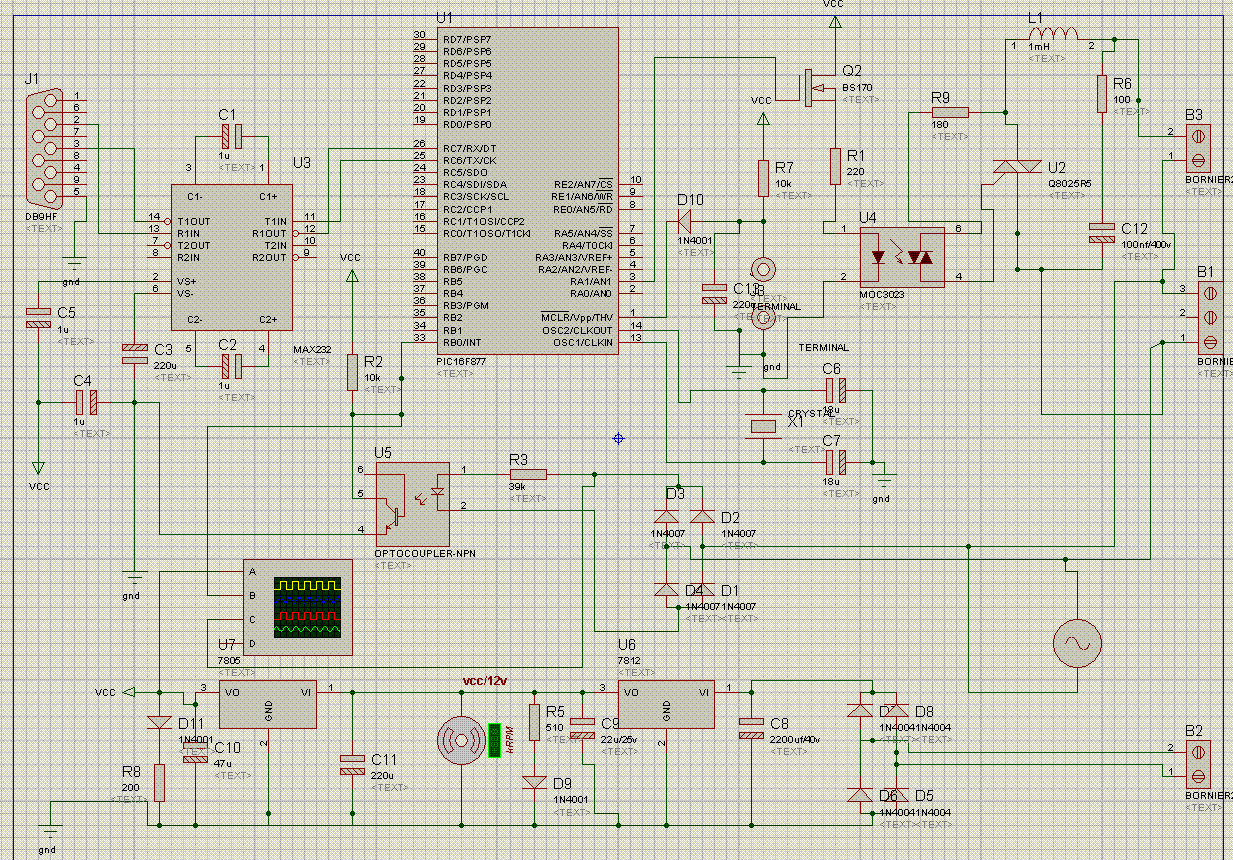1233x860 pixels.
Task: Click the motor's green RPM indicator
Action: 494,740
